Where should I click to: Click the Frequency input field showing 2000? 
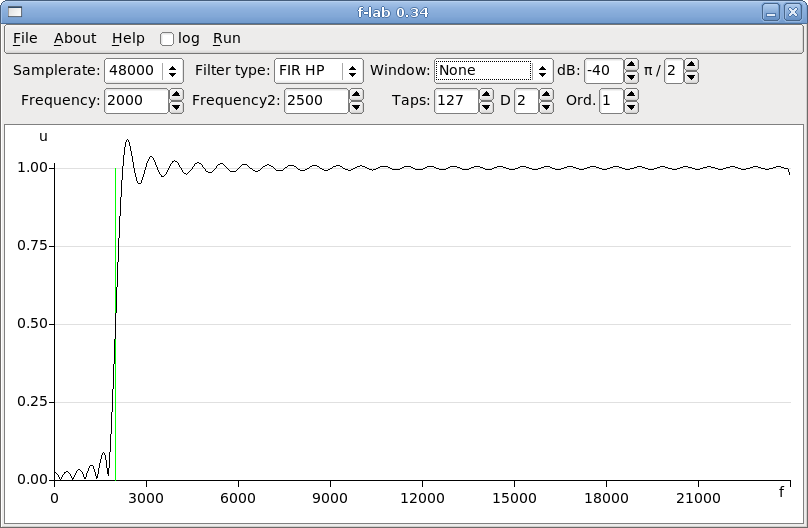pyautogui.click(x=137, y=101)
